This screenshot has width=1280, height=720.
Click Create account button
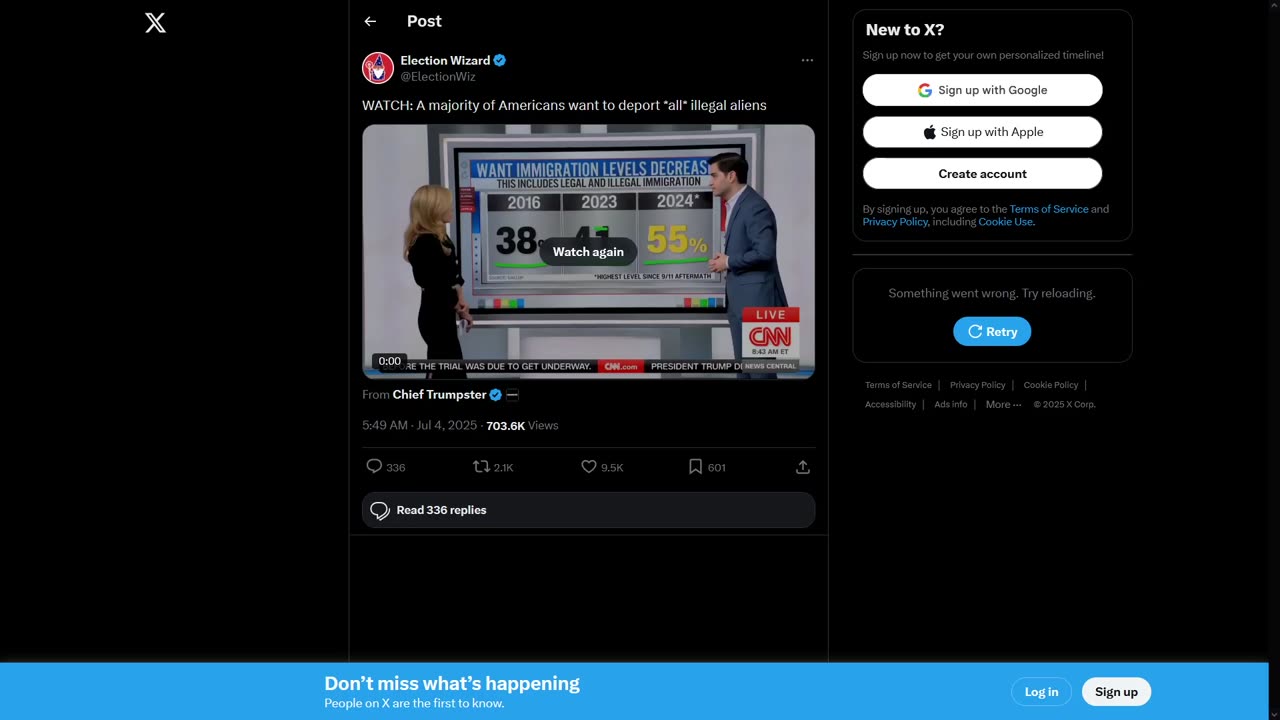(x=982, y=174)
